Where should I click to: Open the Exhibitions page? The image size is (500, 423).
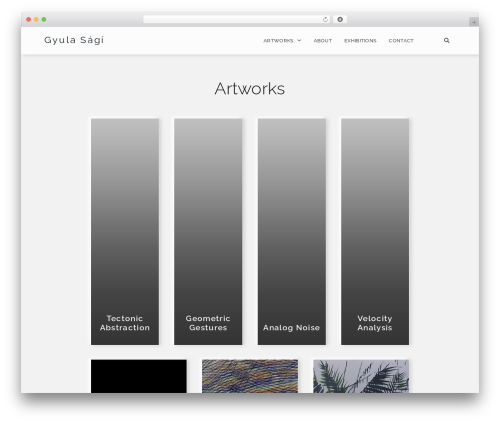(x=360, y=41)
